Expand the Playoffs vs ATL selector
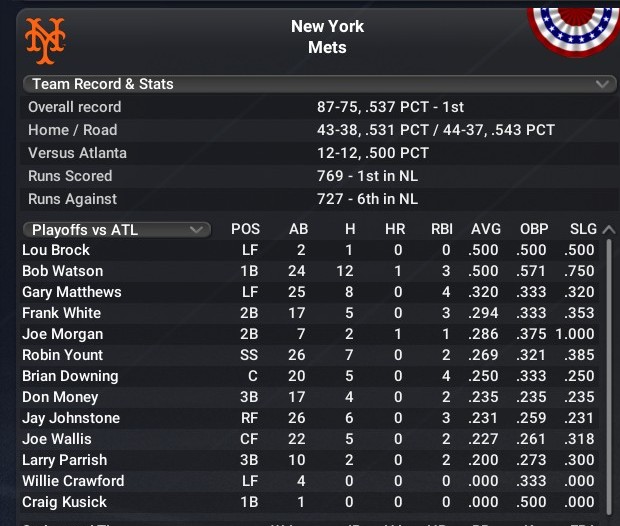Image resolution: width=620 pixels, height=526 pixels. [116, 229]
